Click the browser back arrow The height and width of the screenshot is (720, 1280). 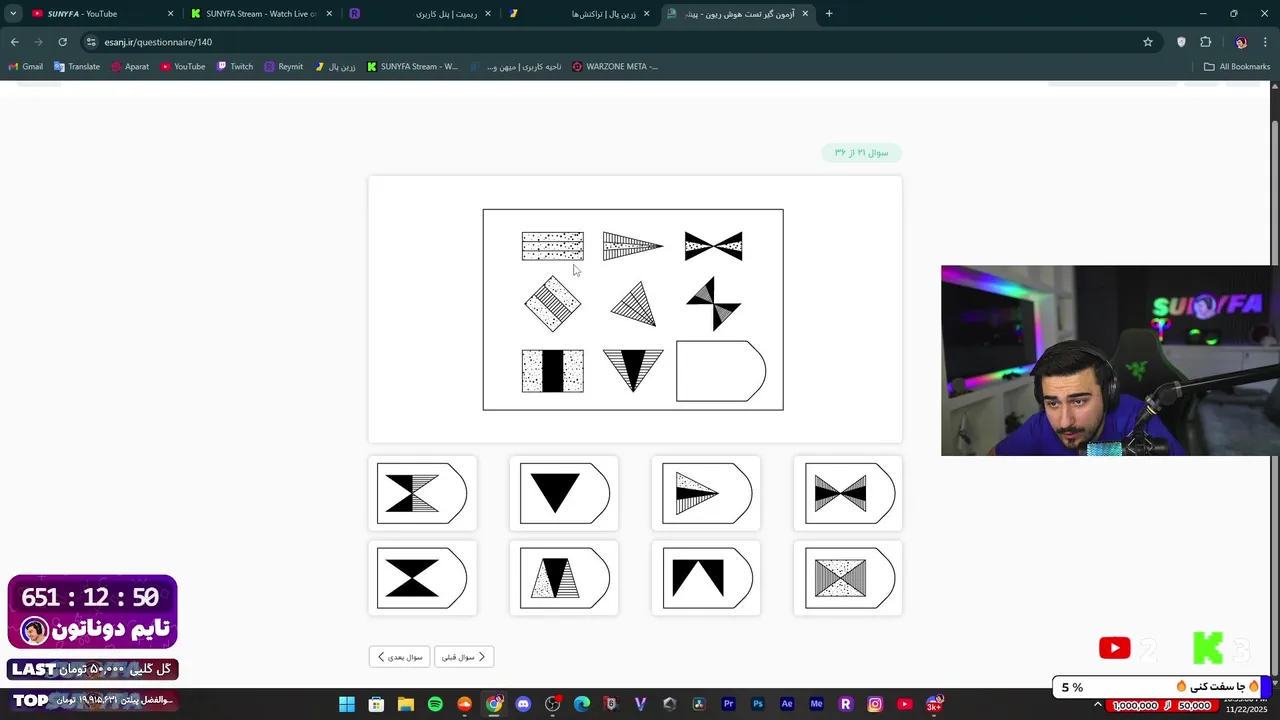(14, 42)
